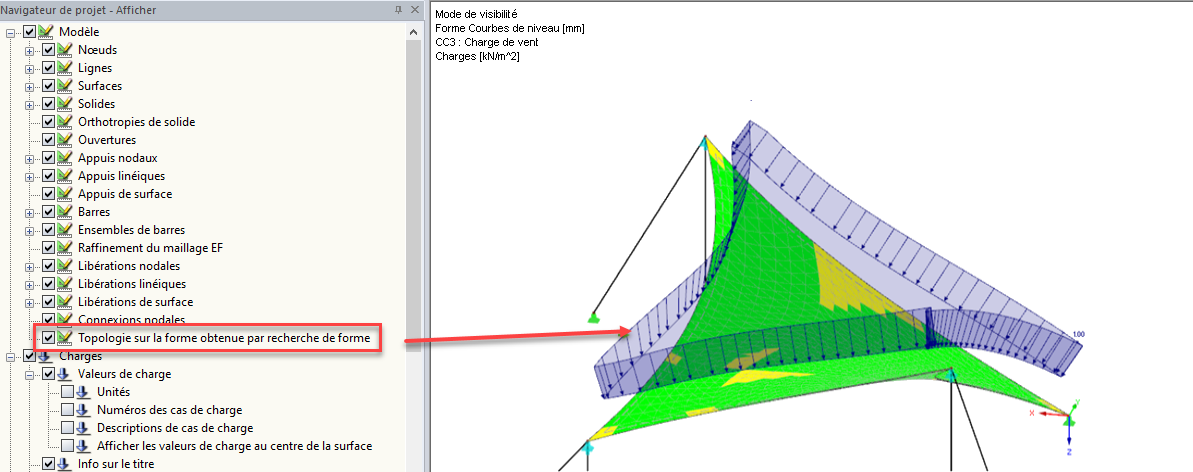This screenshot has height=472, width=1193.
Task: Click Info sur le titre icon
Action: coord(64,464)
